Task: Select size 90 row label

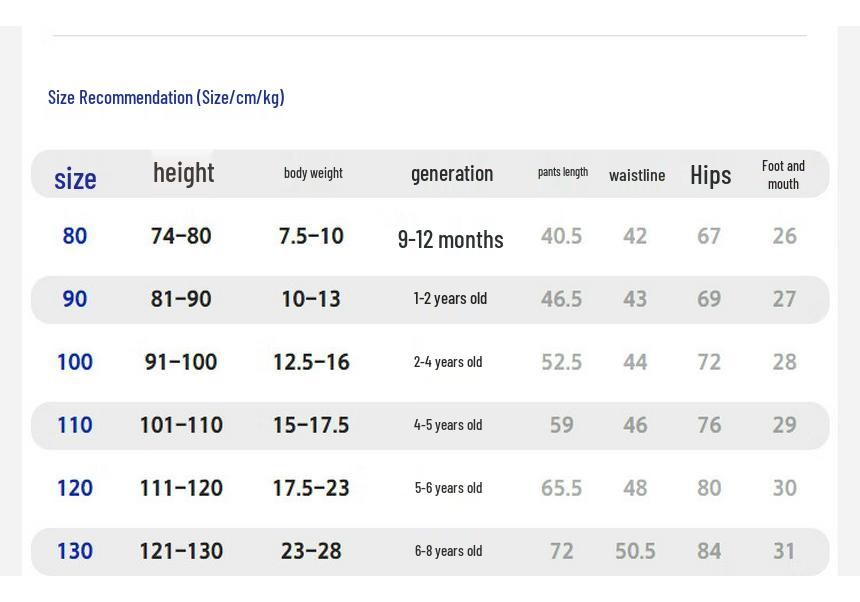Action: [x=75, y=299]
